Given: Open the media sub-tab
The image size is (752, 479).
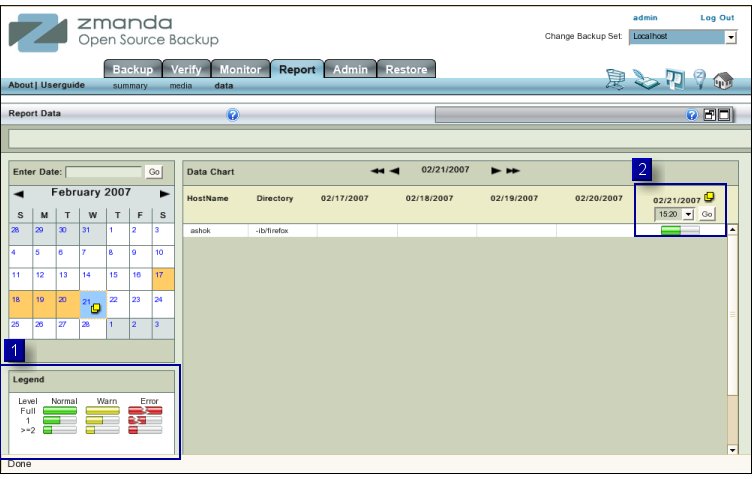Looking at the screenshot, I should tap(181, 86).
